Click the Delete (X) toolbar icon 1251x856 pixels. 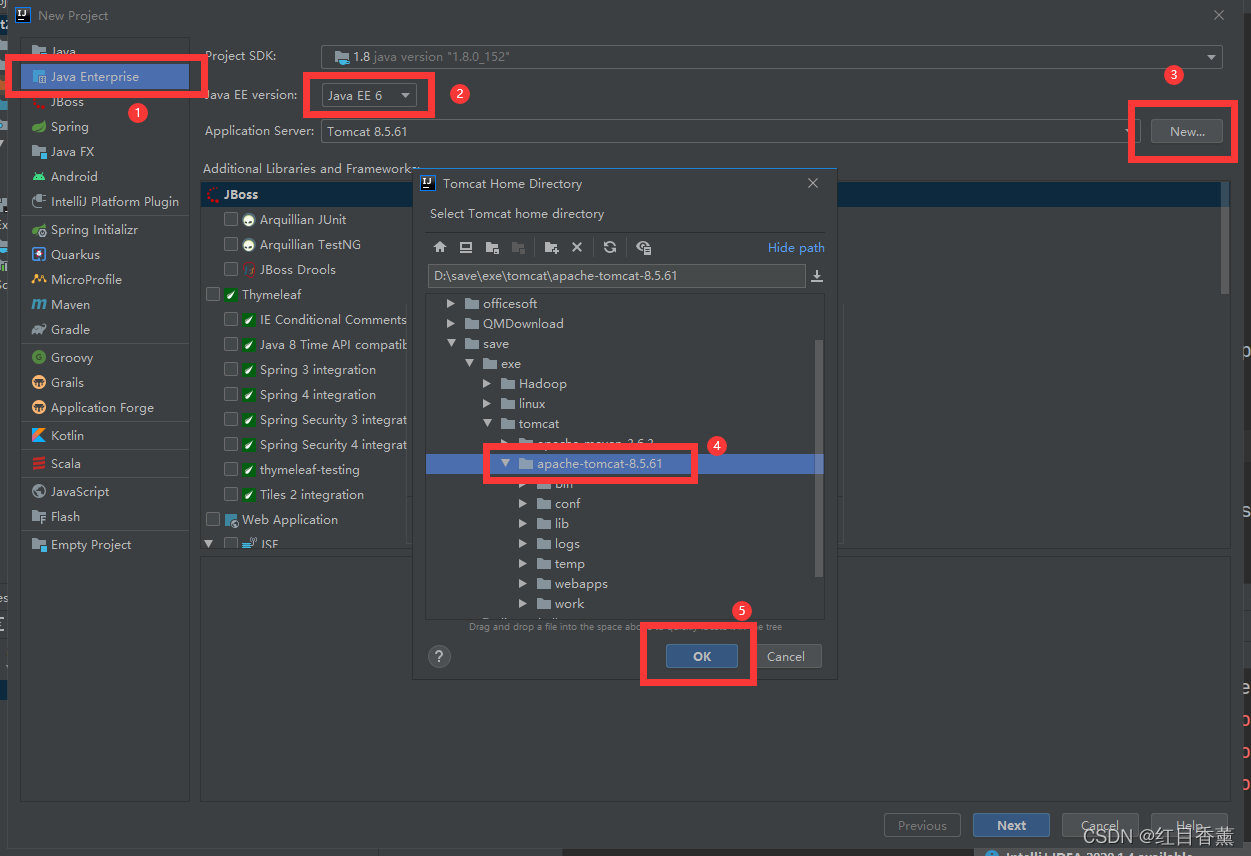point(577,247)
